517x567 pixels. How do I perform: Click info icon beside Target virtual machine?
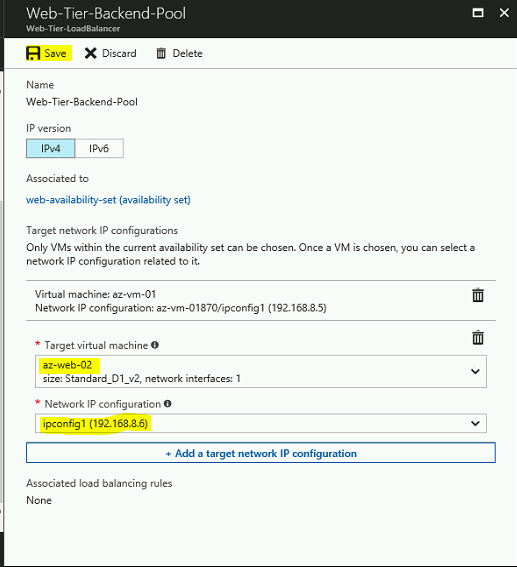tap(155, 345)
